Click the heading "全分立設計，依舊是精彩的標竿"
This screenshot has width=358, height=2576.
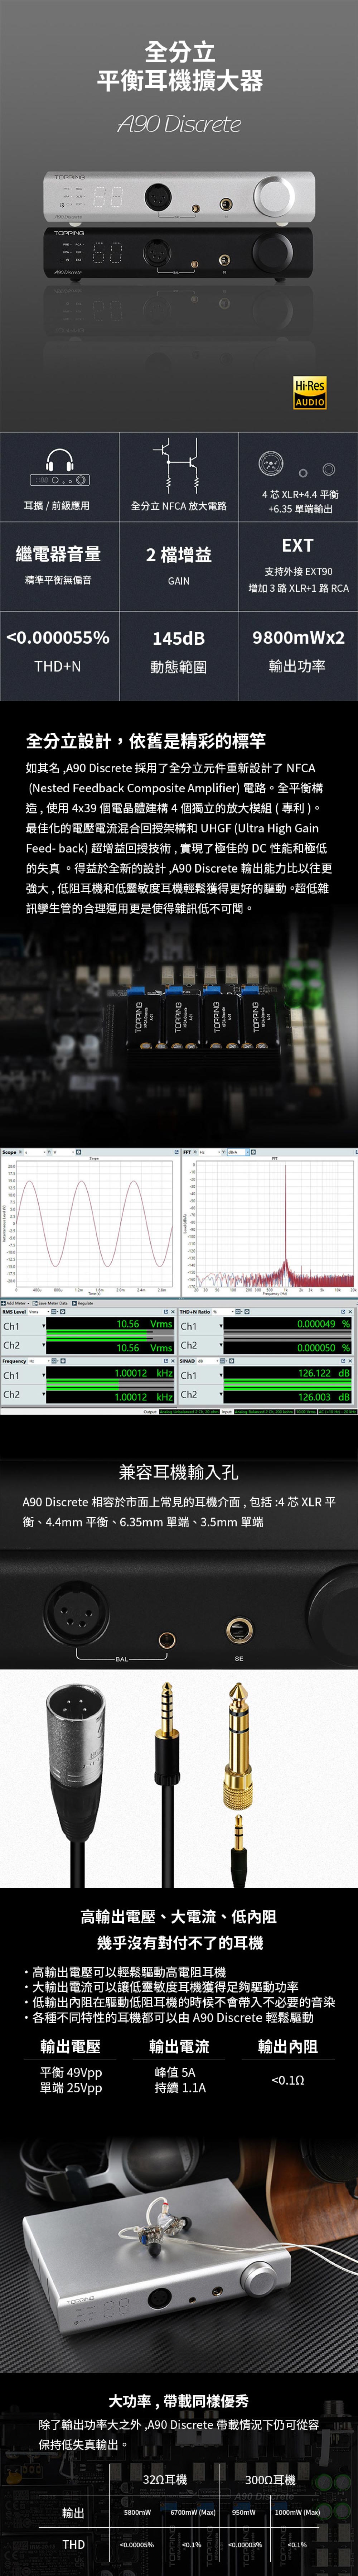tap(146, 741)
